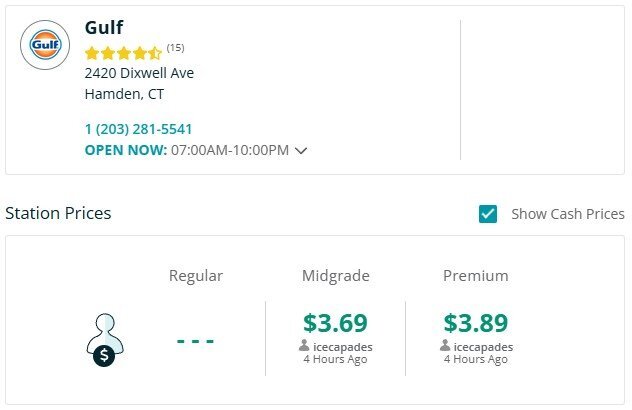Click the Regular price dashes placeholder
Viewport: 632px width, 410px height.
pos(195,340)
